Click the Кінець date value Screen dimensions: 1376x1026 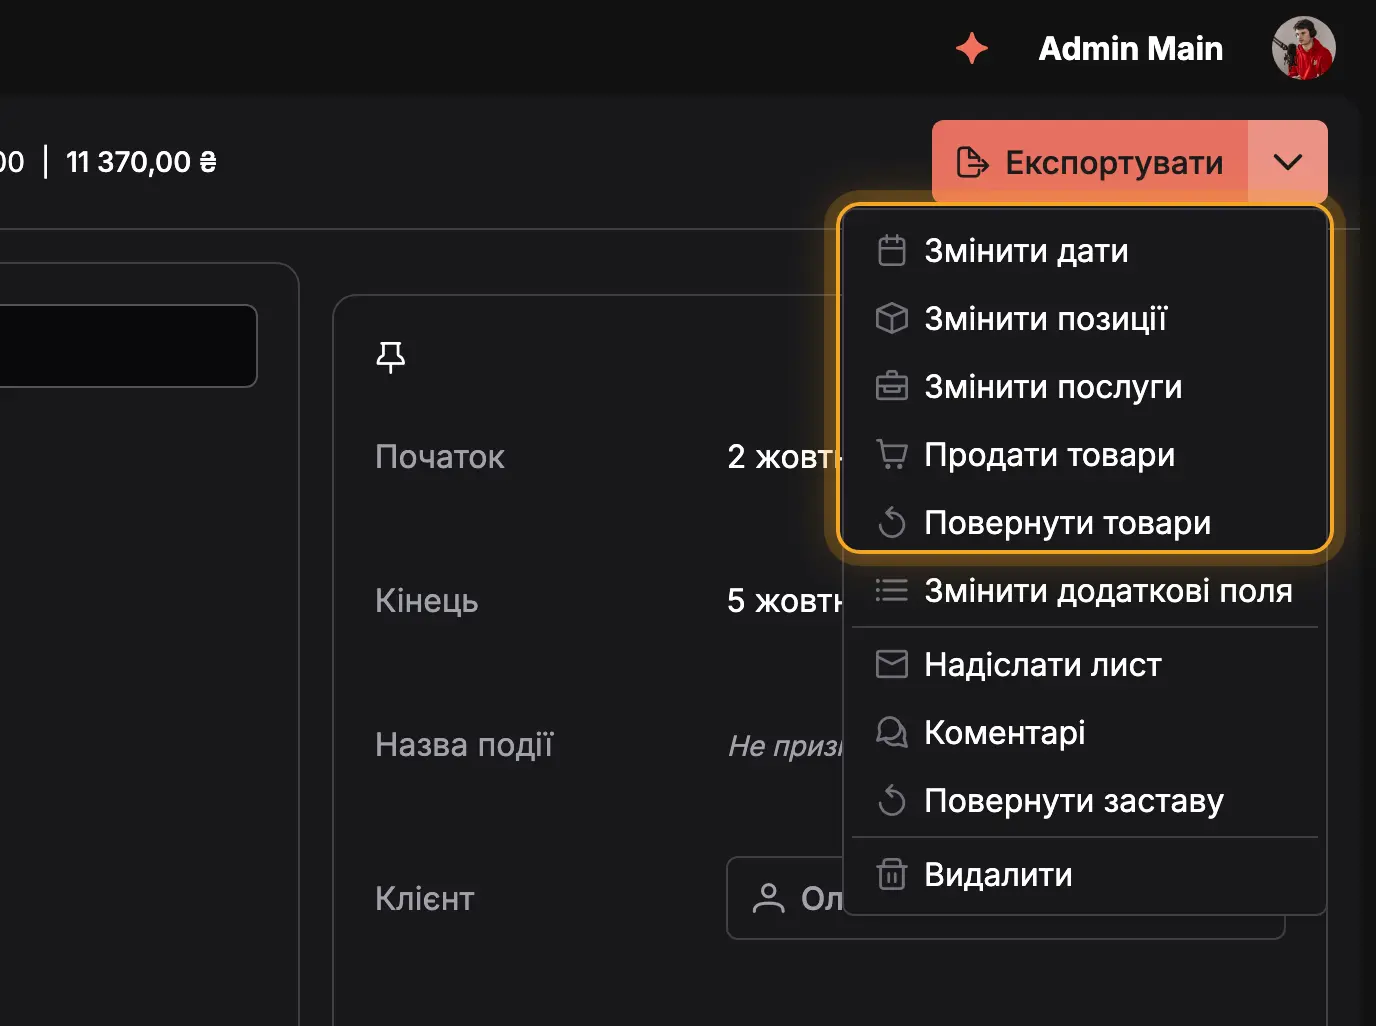point(785,601)
